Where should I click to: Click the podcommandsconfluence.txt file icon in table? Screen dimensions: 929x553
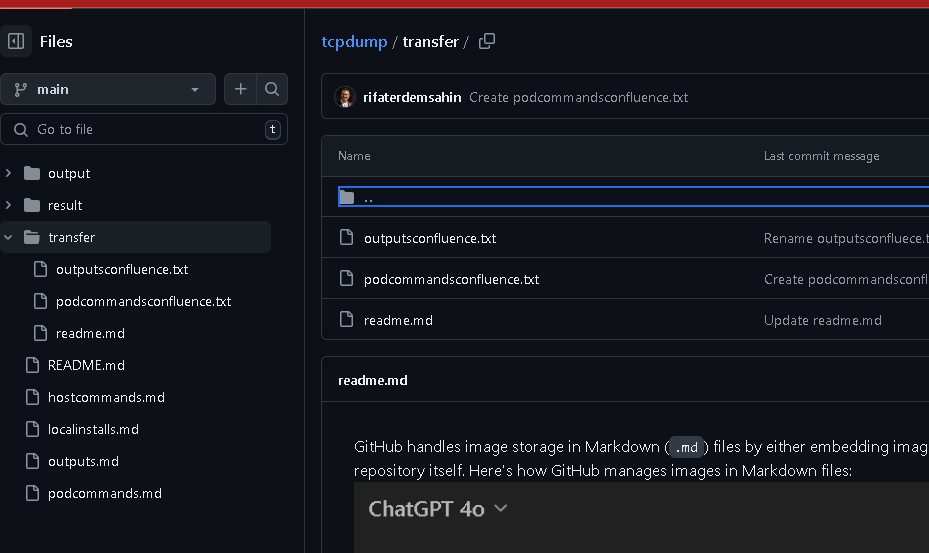(347, 279)
